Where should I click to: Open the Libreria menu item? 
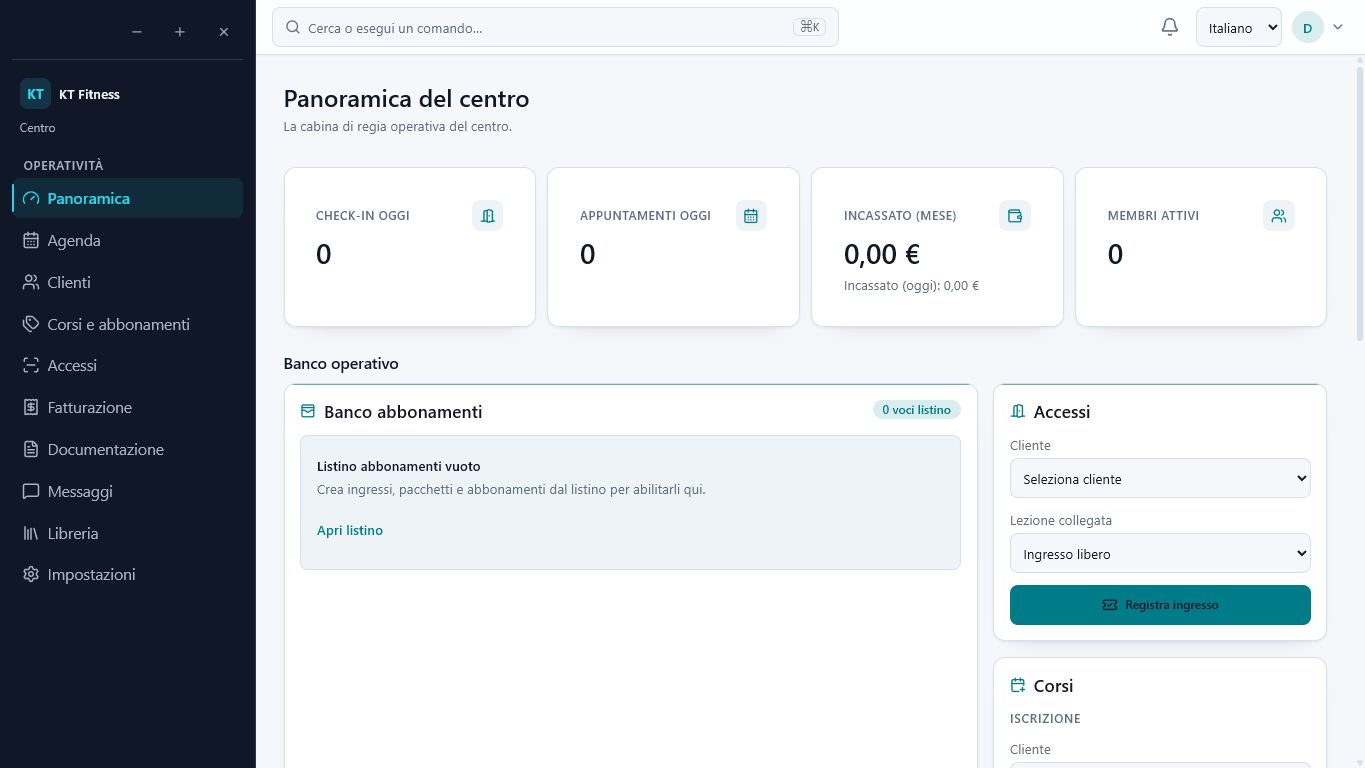click(128, 533)
